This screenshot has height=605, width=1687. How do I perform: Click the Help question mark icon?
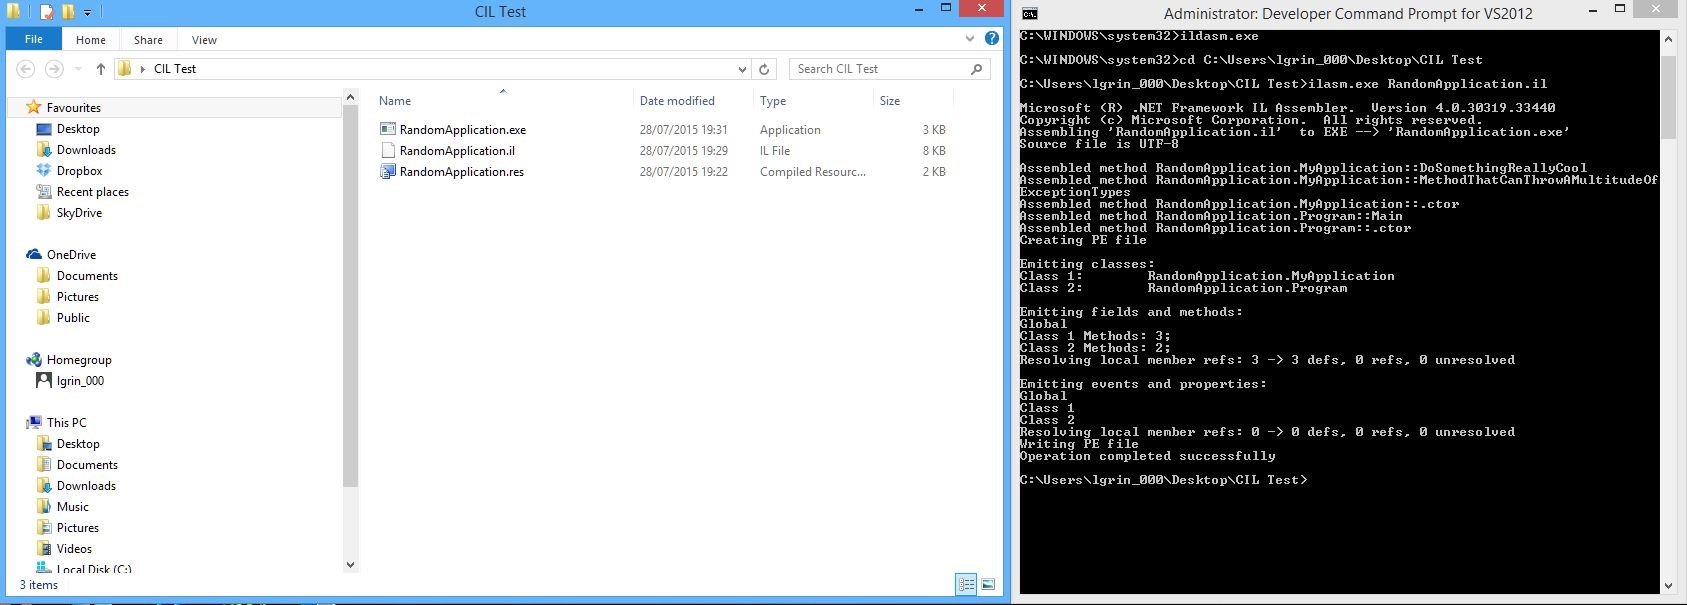click(x=991, y=38)
